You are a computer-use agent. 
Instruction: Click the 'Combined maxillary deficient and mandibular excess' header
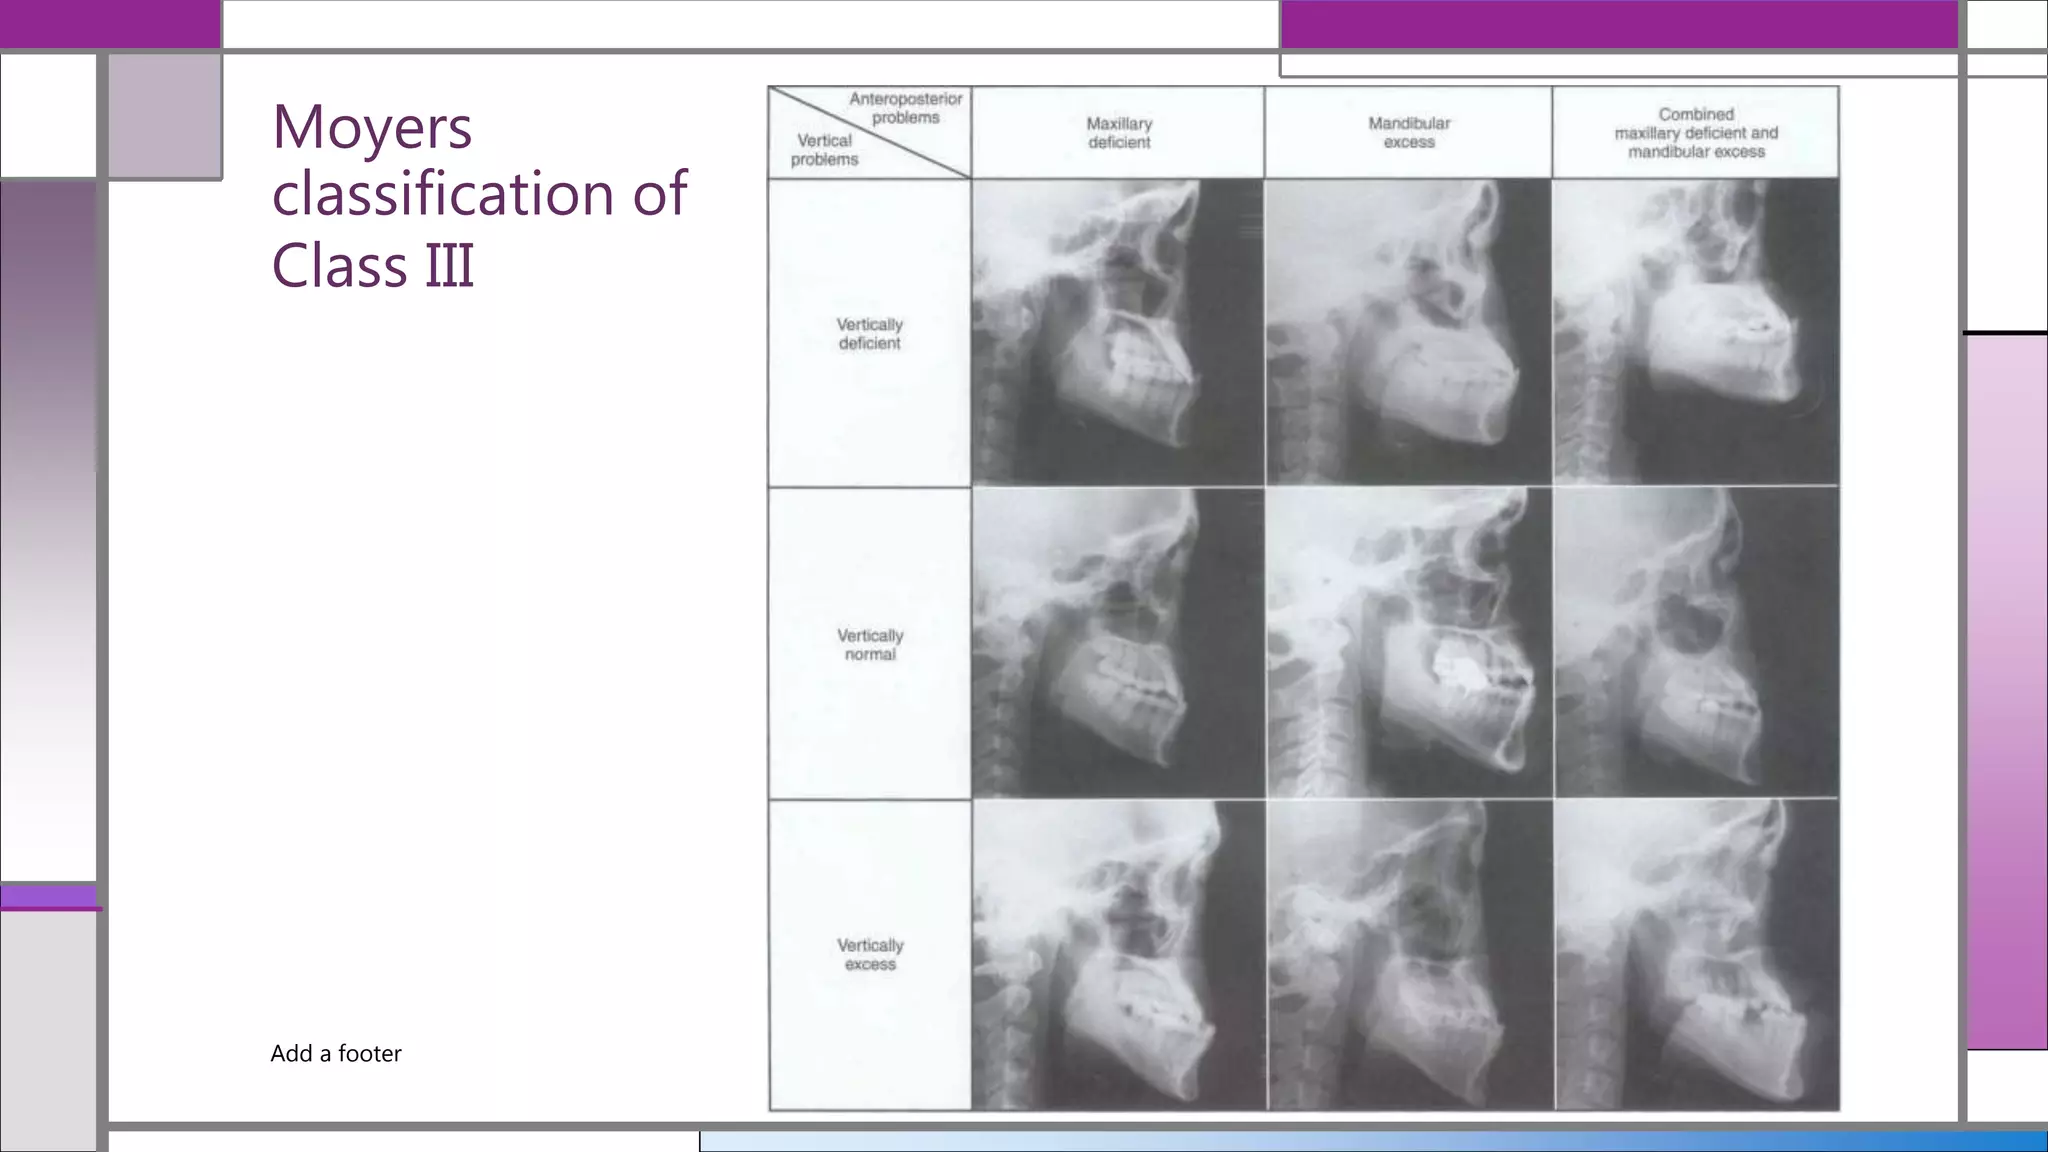click(1696, 133)
